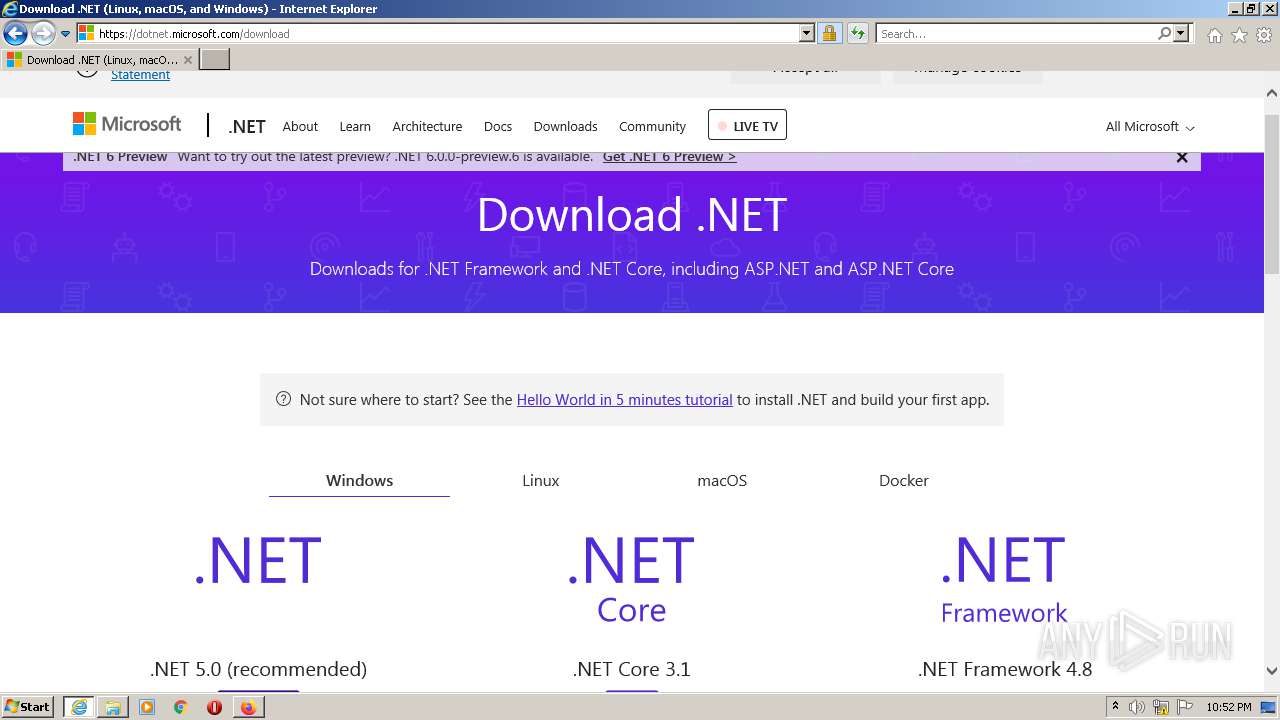
Task: Open a new blank tab
Action: pyautogui.click(x=215, y=60)
